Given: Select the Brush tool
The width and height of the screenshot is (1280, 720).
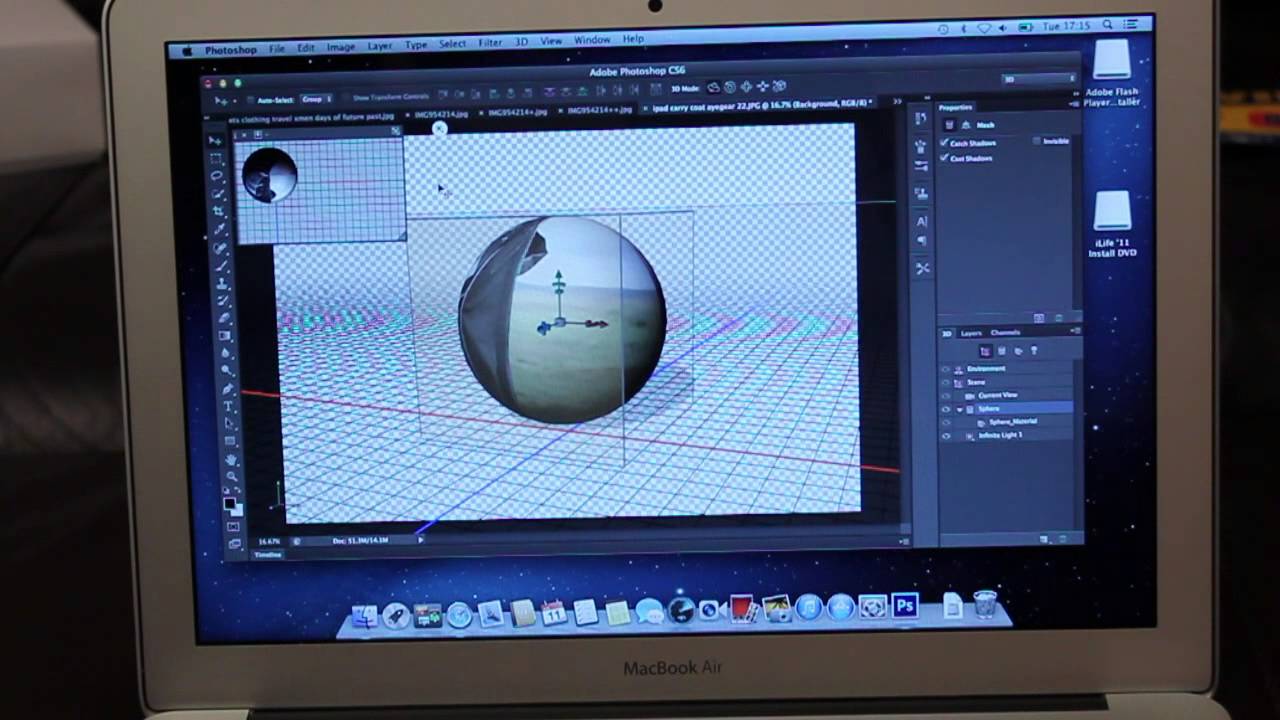Looking at the screenshot, I should [222, 265].
